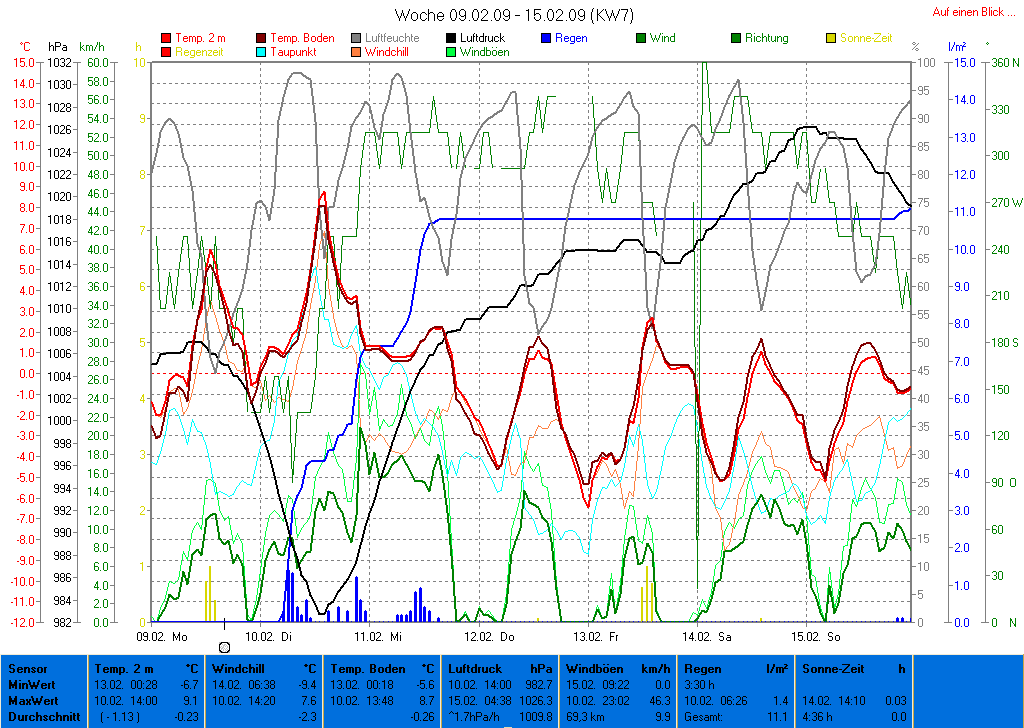This screenshot has height=728, width=1024.
Task: Select the orange Windchill legend marker
Action: (356, 52)
